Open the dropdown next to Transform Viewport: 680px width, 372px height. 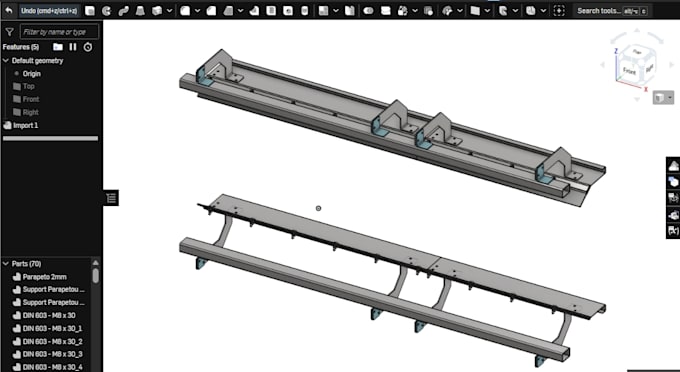(x=415, y=11)
